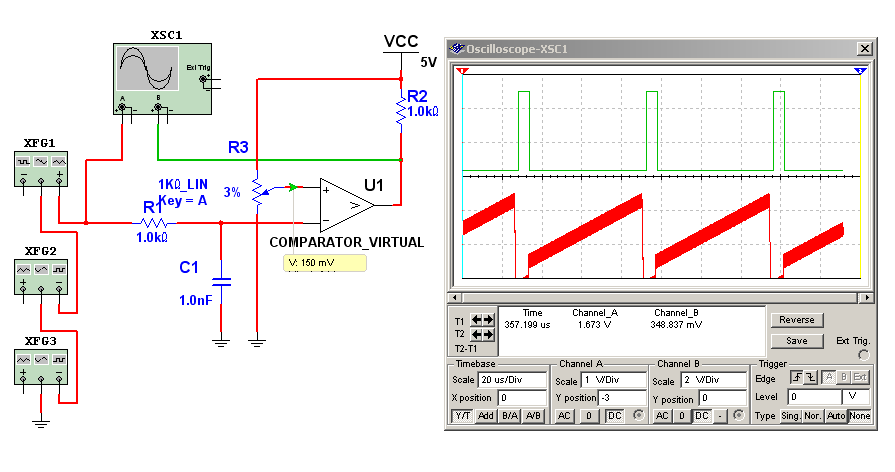The image size is (895, 472).
Task: Click the U1 comparator symbol
Action: coord(346,203)
